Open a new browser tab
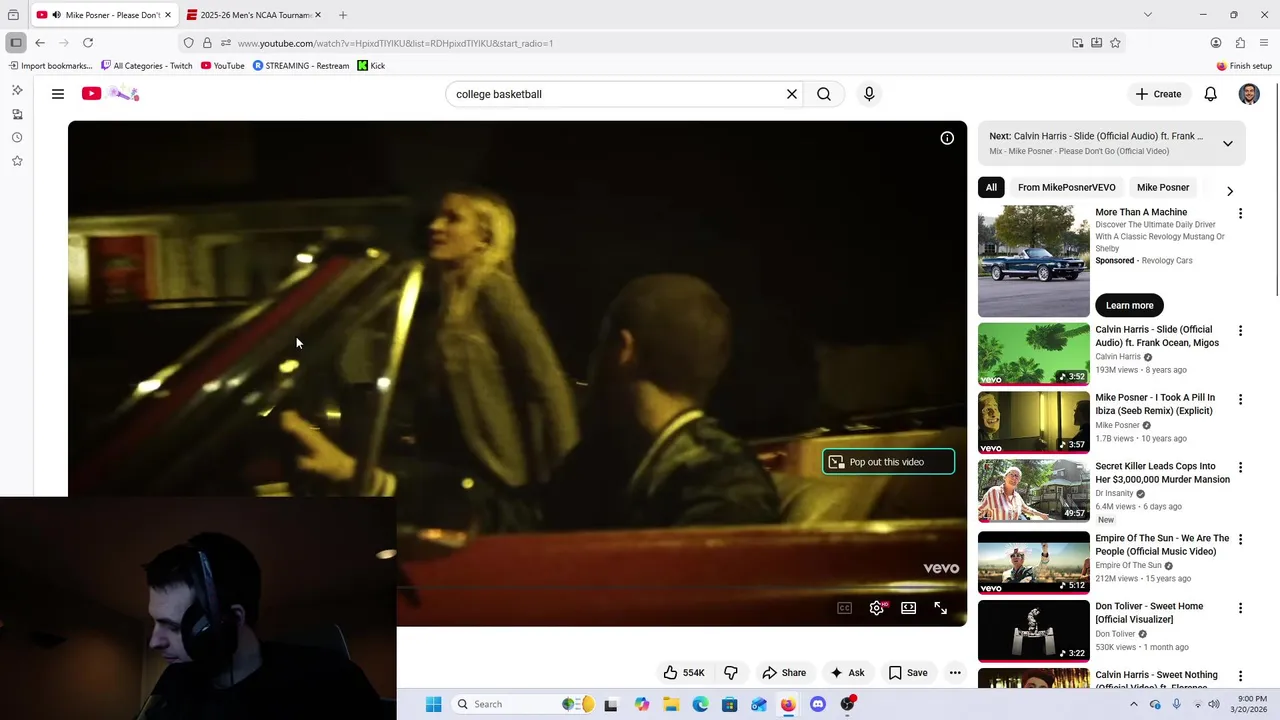 tap(343, 15)
